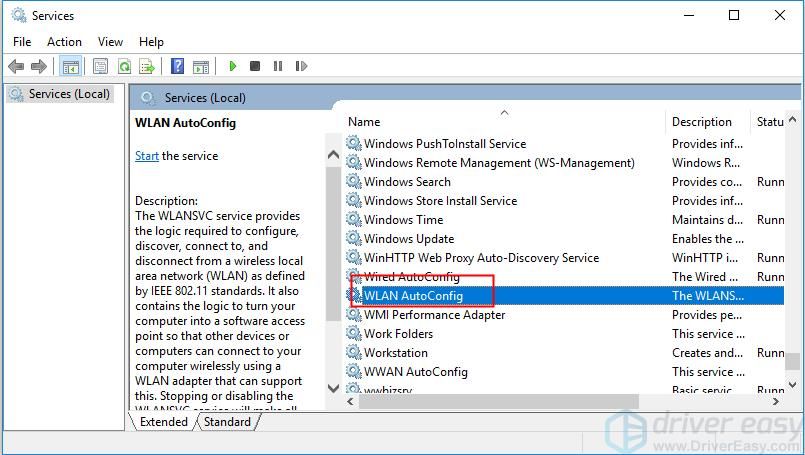Click gear icon beside Windows Time
Viewport: 805px width, 455px height.
354,219
